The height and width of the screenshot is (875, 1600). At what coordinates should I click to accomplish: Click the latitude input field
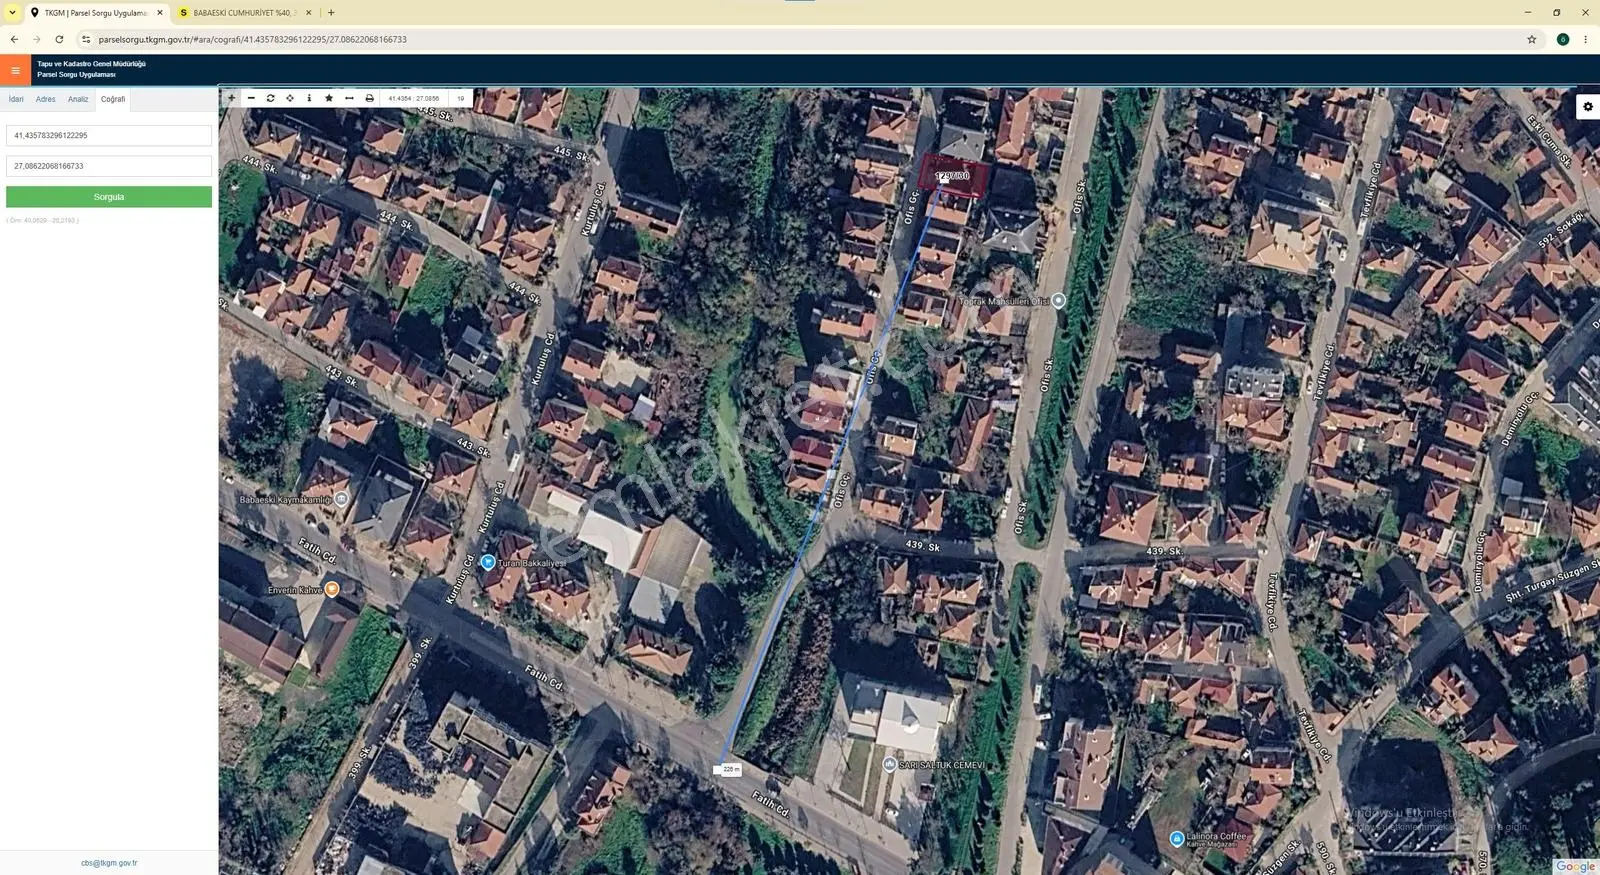(109, 135)
